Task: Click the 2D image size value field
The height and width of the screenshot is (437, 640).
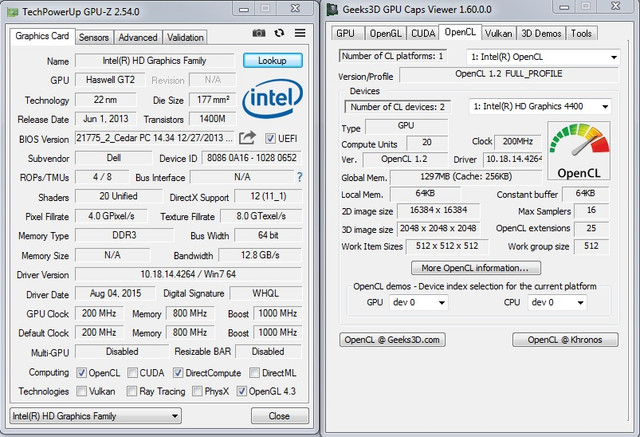Action: (x=438, y=211)
